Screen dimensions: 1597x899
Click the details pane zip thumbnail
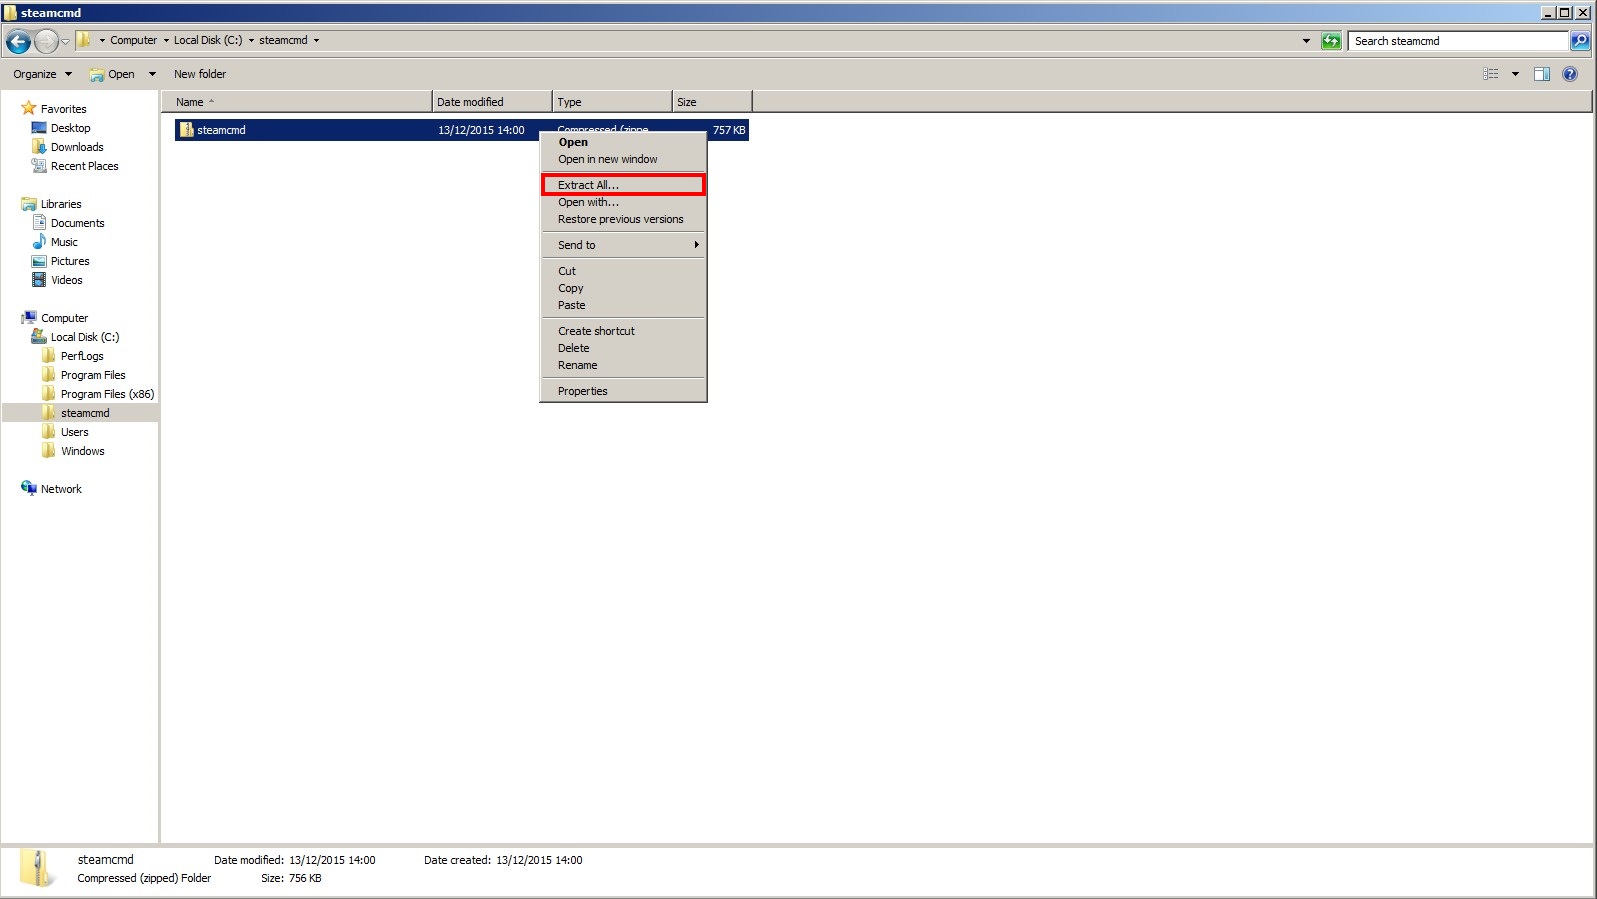coord(38,868)
